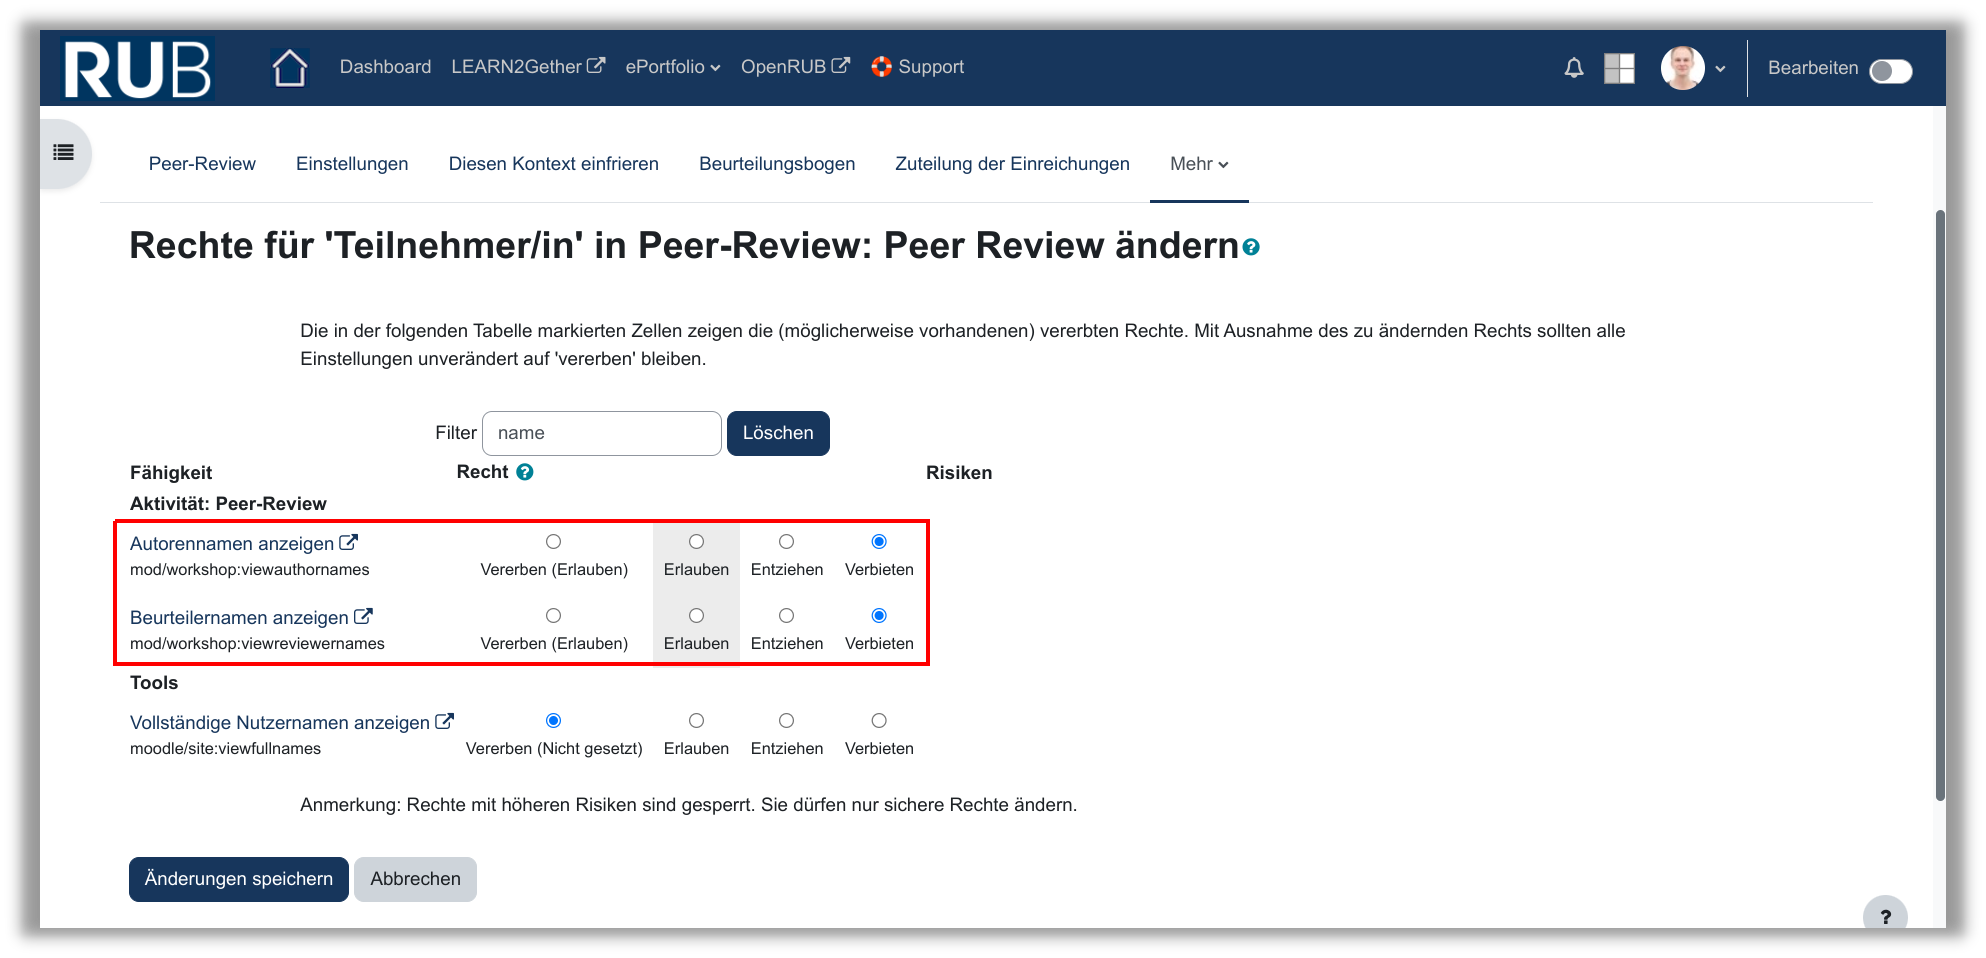Click the Löschen filter button

tap(777, 433)
